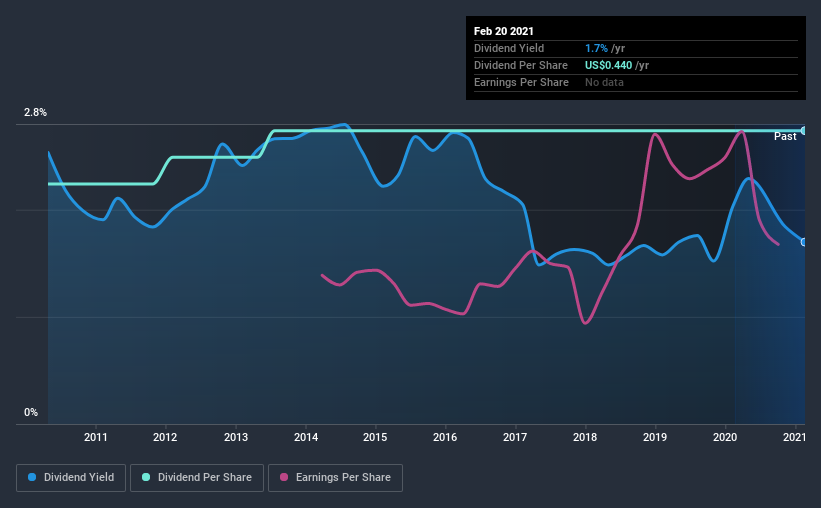Click the 1.7% Dividend Yield tooltip value
Image resolution: width=821 pixels, height=508 pixels.
point(596,48)
